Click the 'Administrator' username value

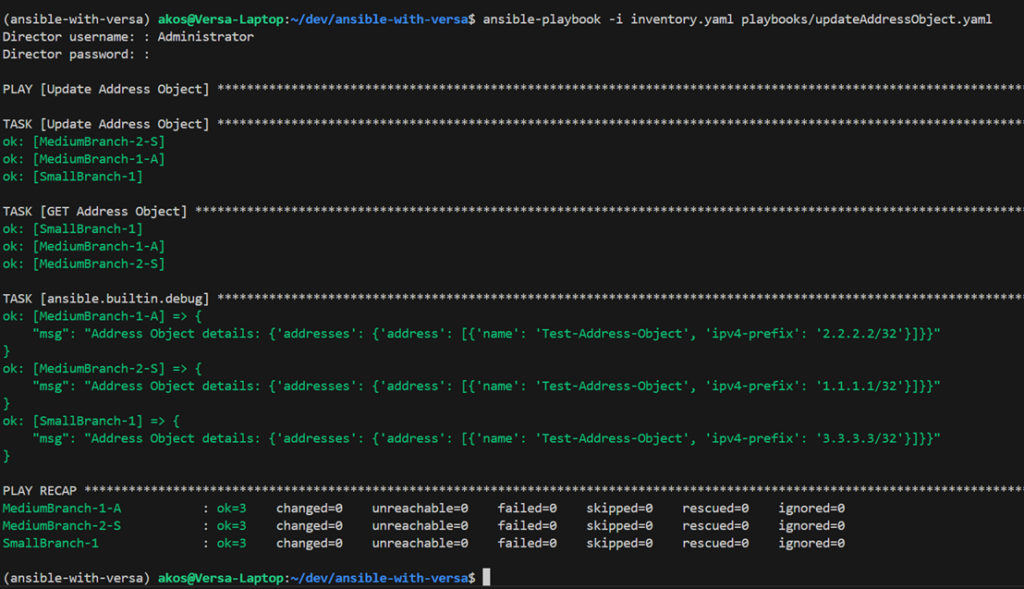tap(205, 37)
